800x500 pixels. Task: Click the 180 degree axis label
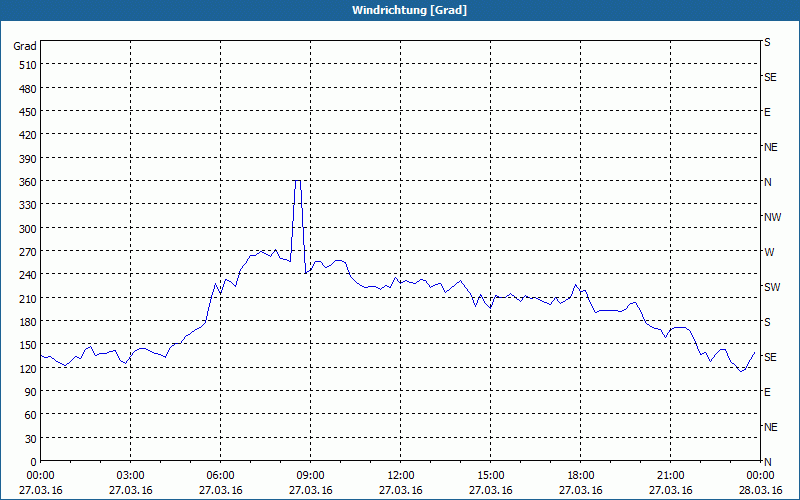[x=29, y=322]
